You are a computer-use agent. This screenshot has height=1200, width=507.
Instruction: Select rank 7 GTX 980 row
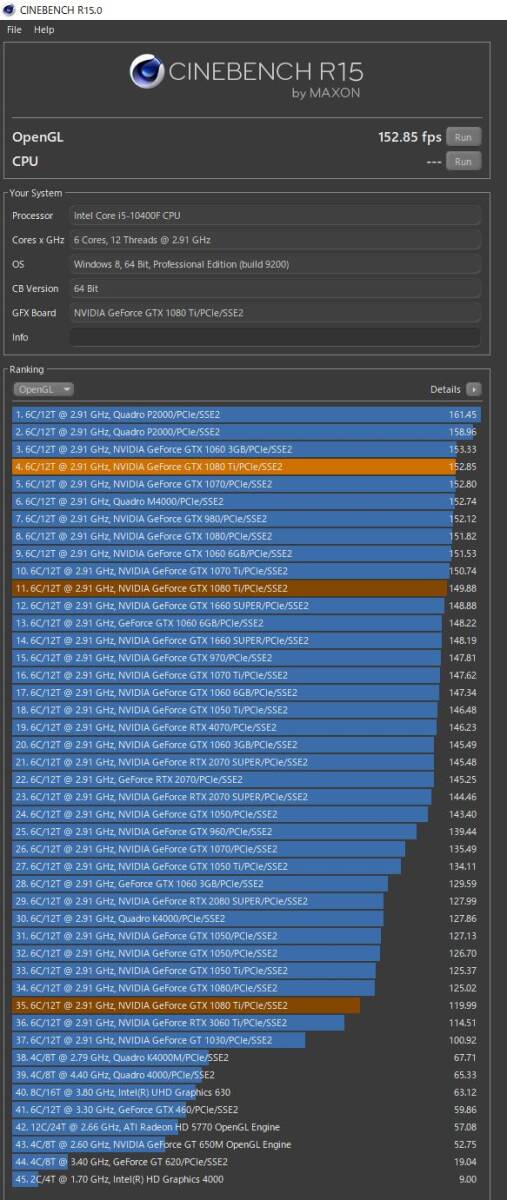(247, 519)
